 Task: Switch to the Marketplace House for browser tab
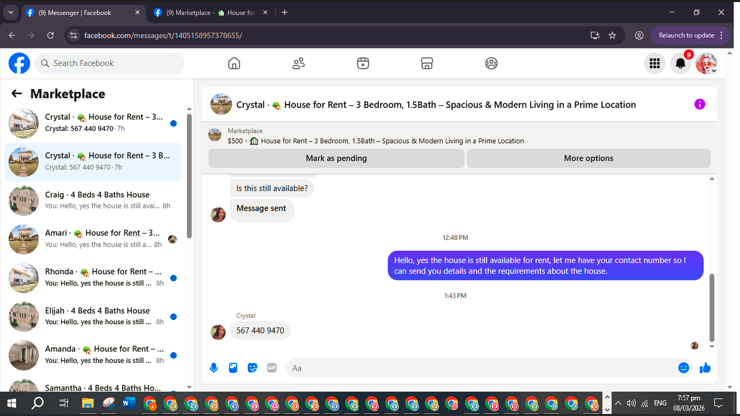coord(212,13)
